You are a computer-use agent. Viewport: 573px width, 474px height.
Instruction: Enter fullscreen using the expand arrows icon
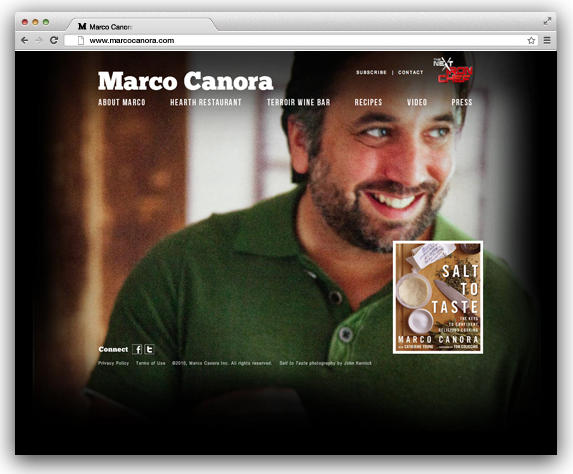click(x=547, y=21)
